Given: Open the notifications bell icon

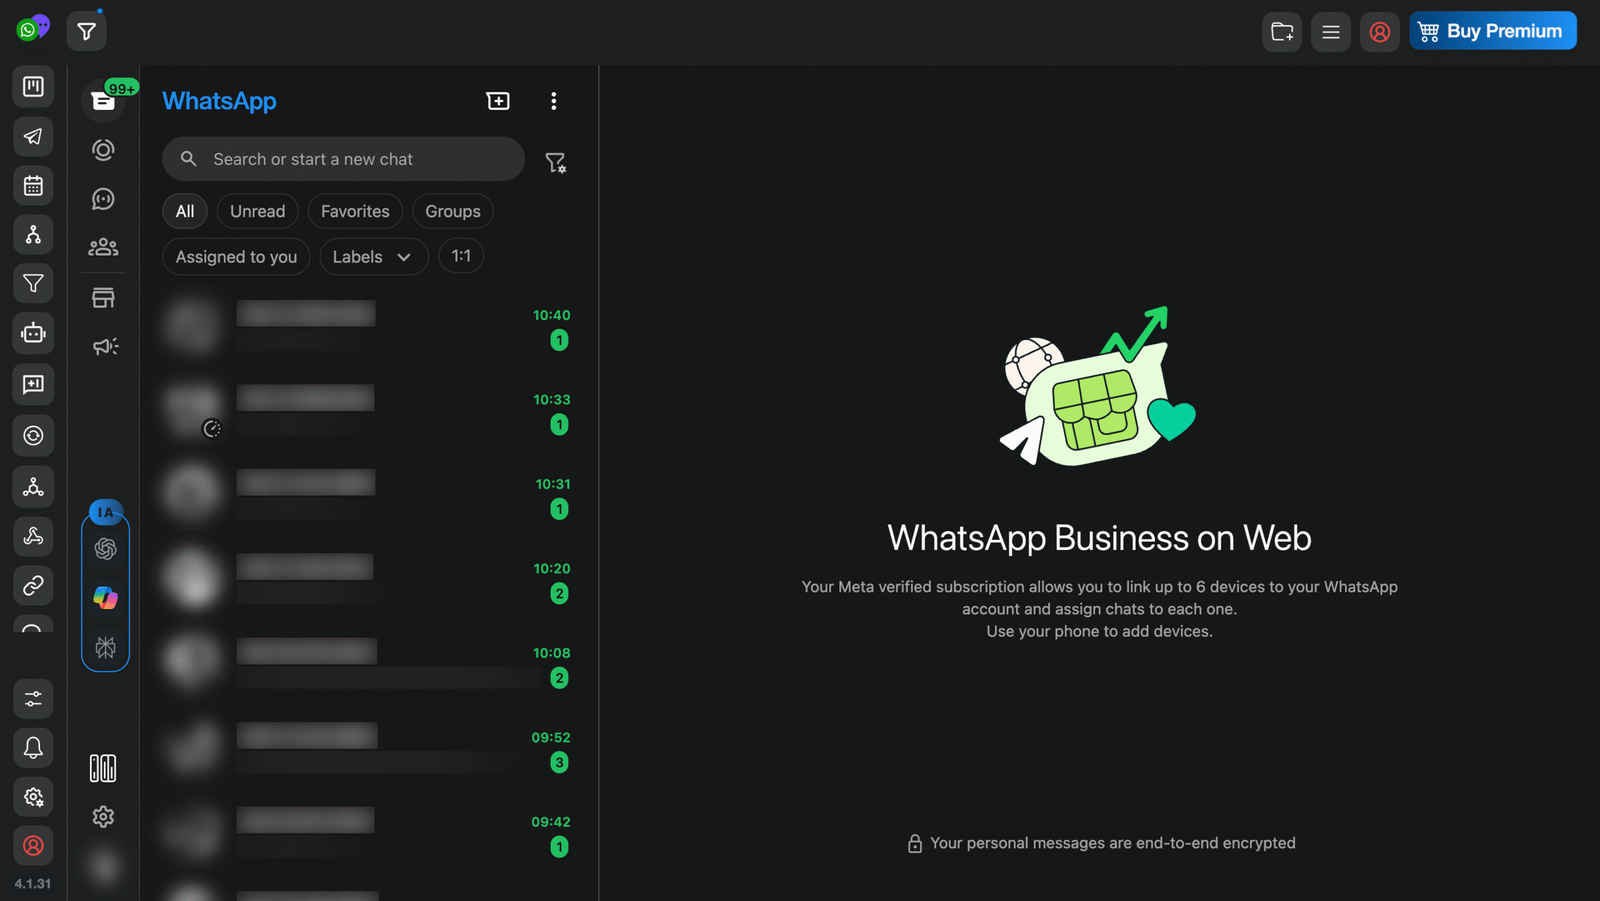Looking at the screenshot, I should (33, 748).
